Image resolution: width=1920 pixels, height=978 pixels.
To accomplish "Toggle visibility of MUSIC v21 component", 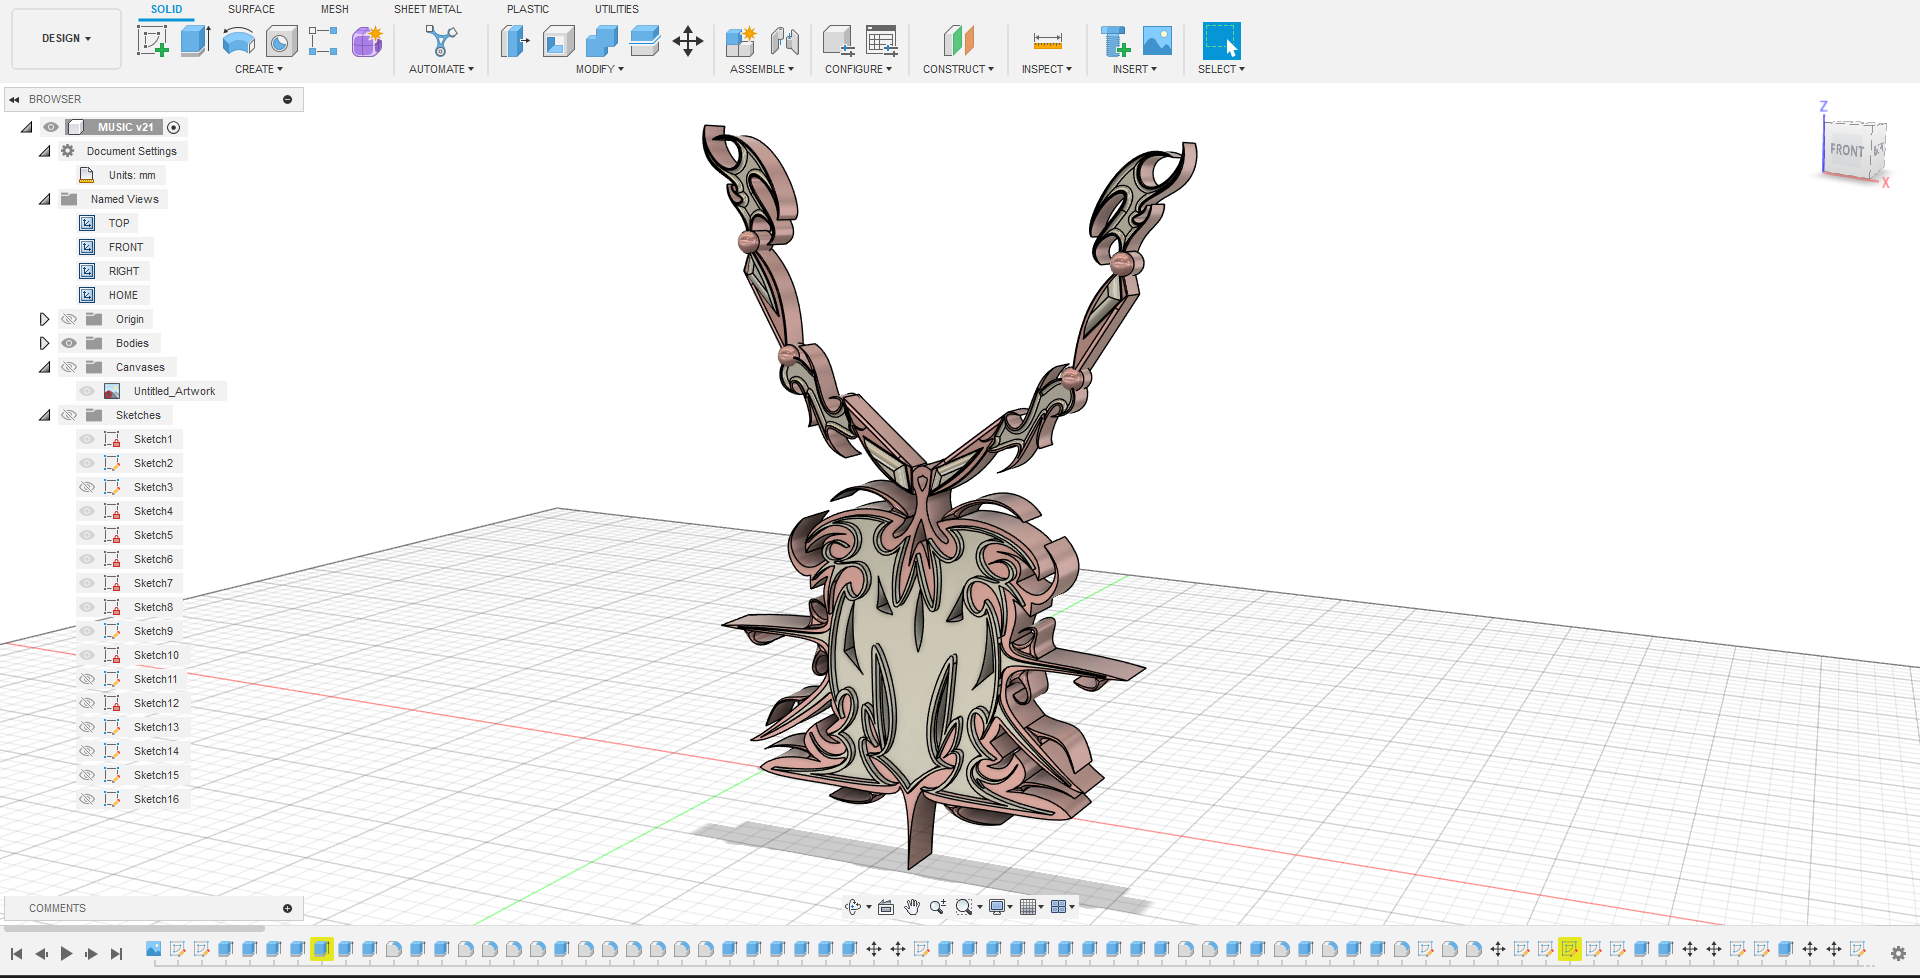I will tap(51, 127).
